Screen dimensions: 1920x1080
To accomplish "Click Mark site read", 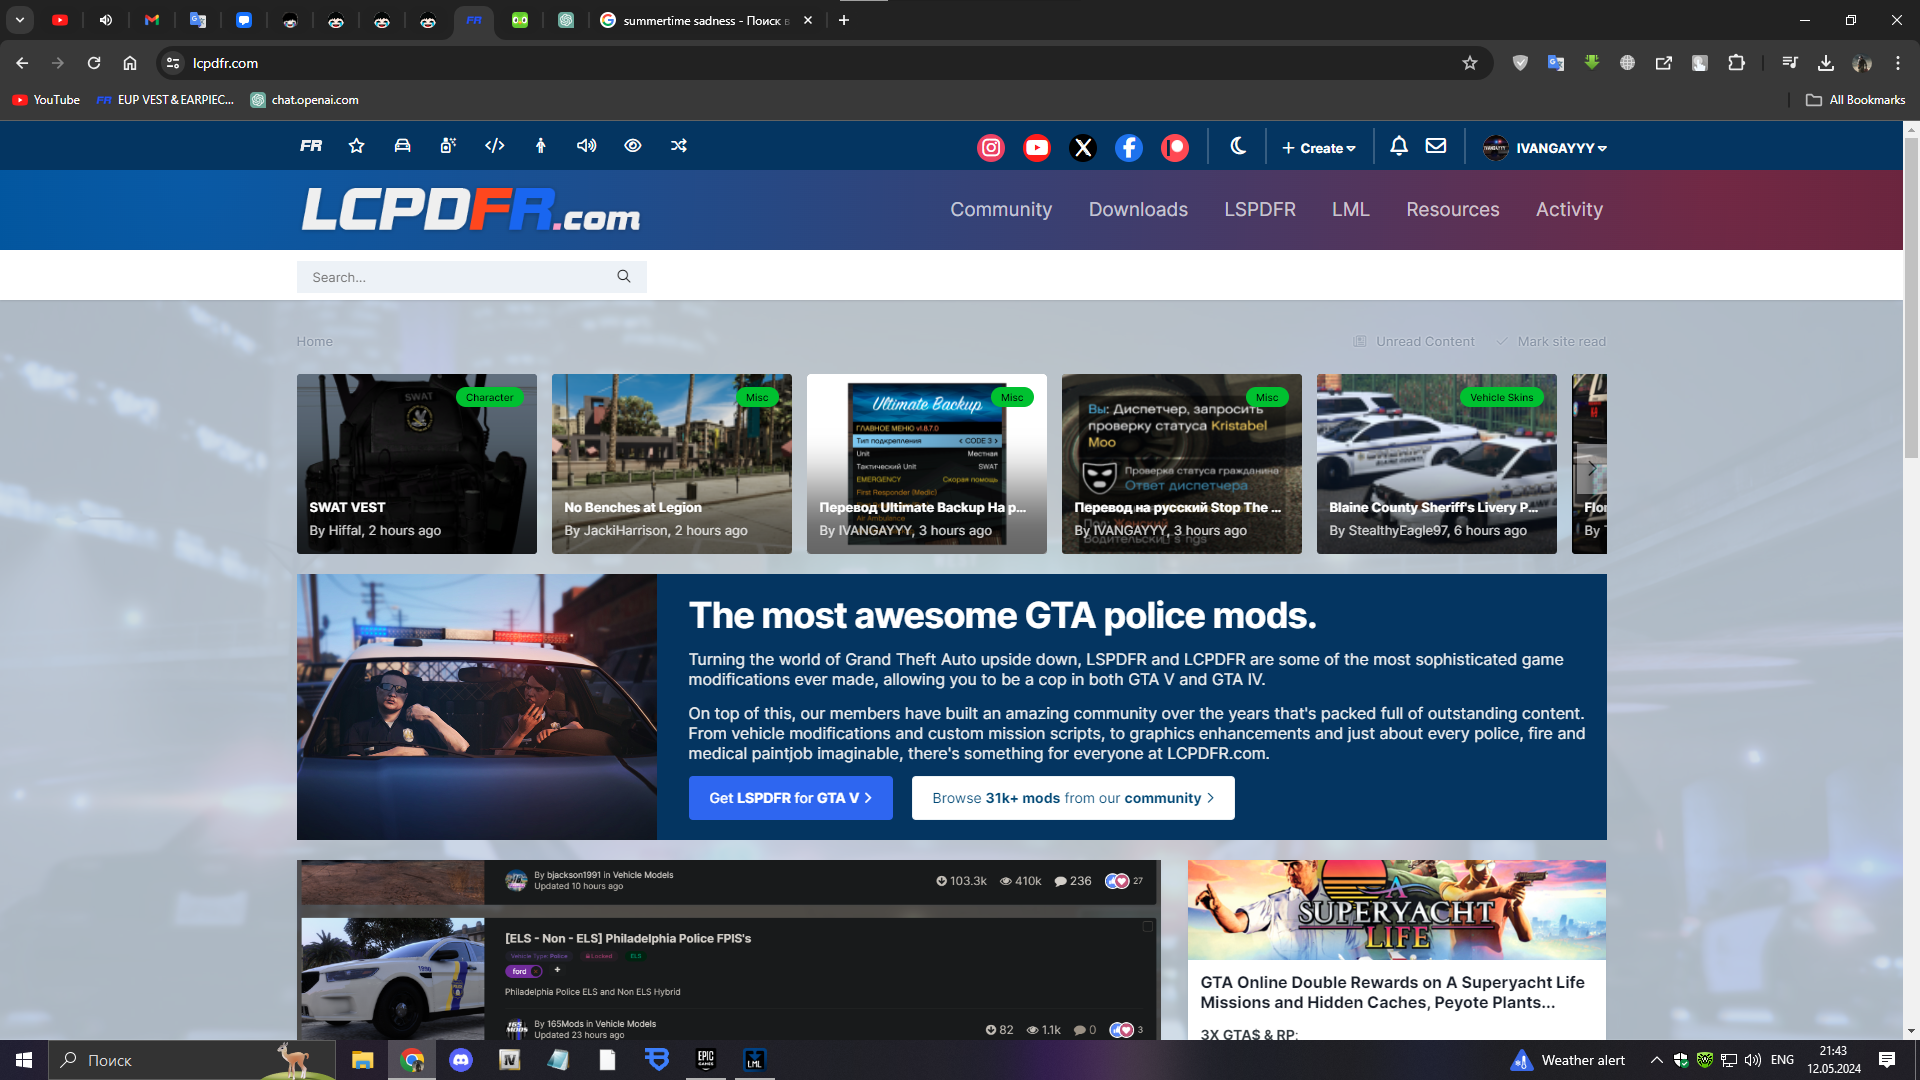I will click(1551, 342).
